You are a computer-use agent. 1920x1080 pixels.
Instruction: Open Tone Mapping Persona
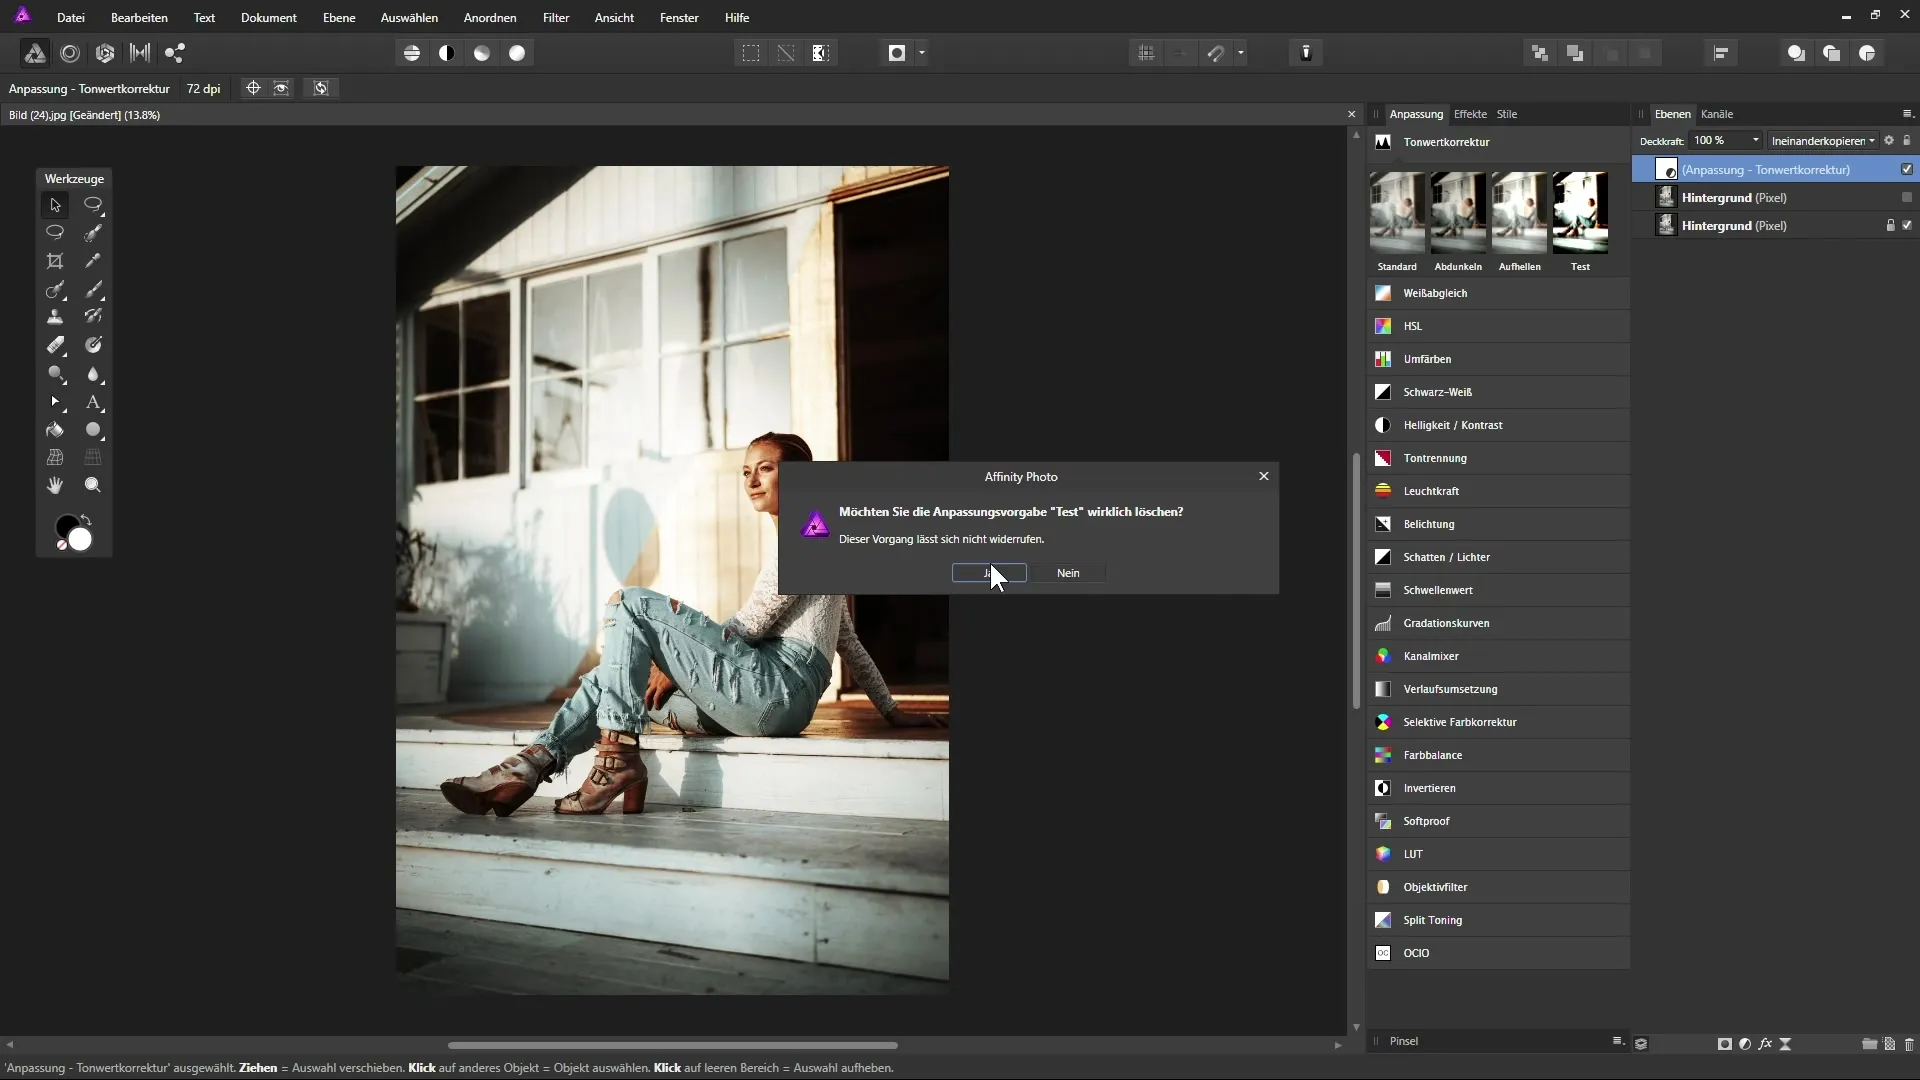[140, 53]
